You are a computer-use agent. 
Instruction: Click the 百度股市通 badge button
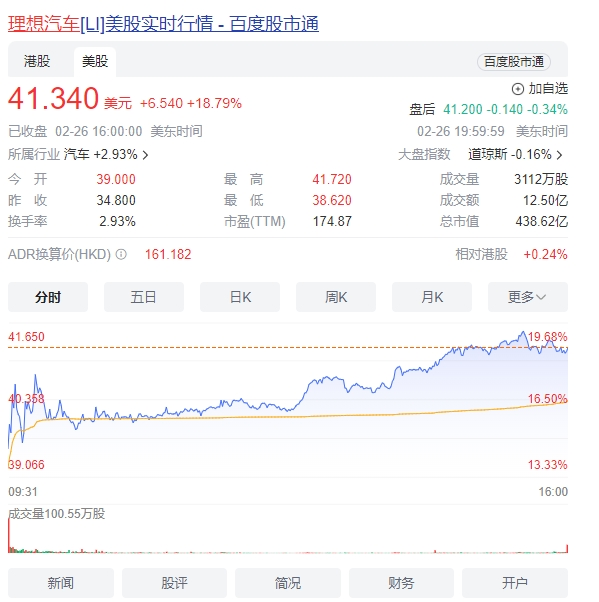pyautogui.click(x=514, y=62)
